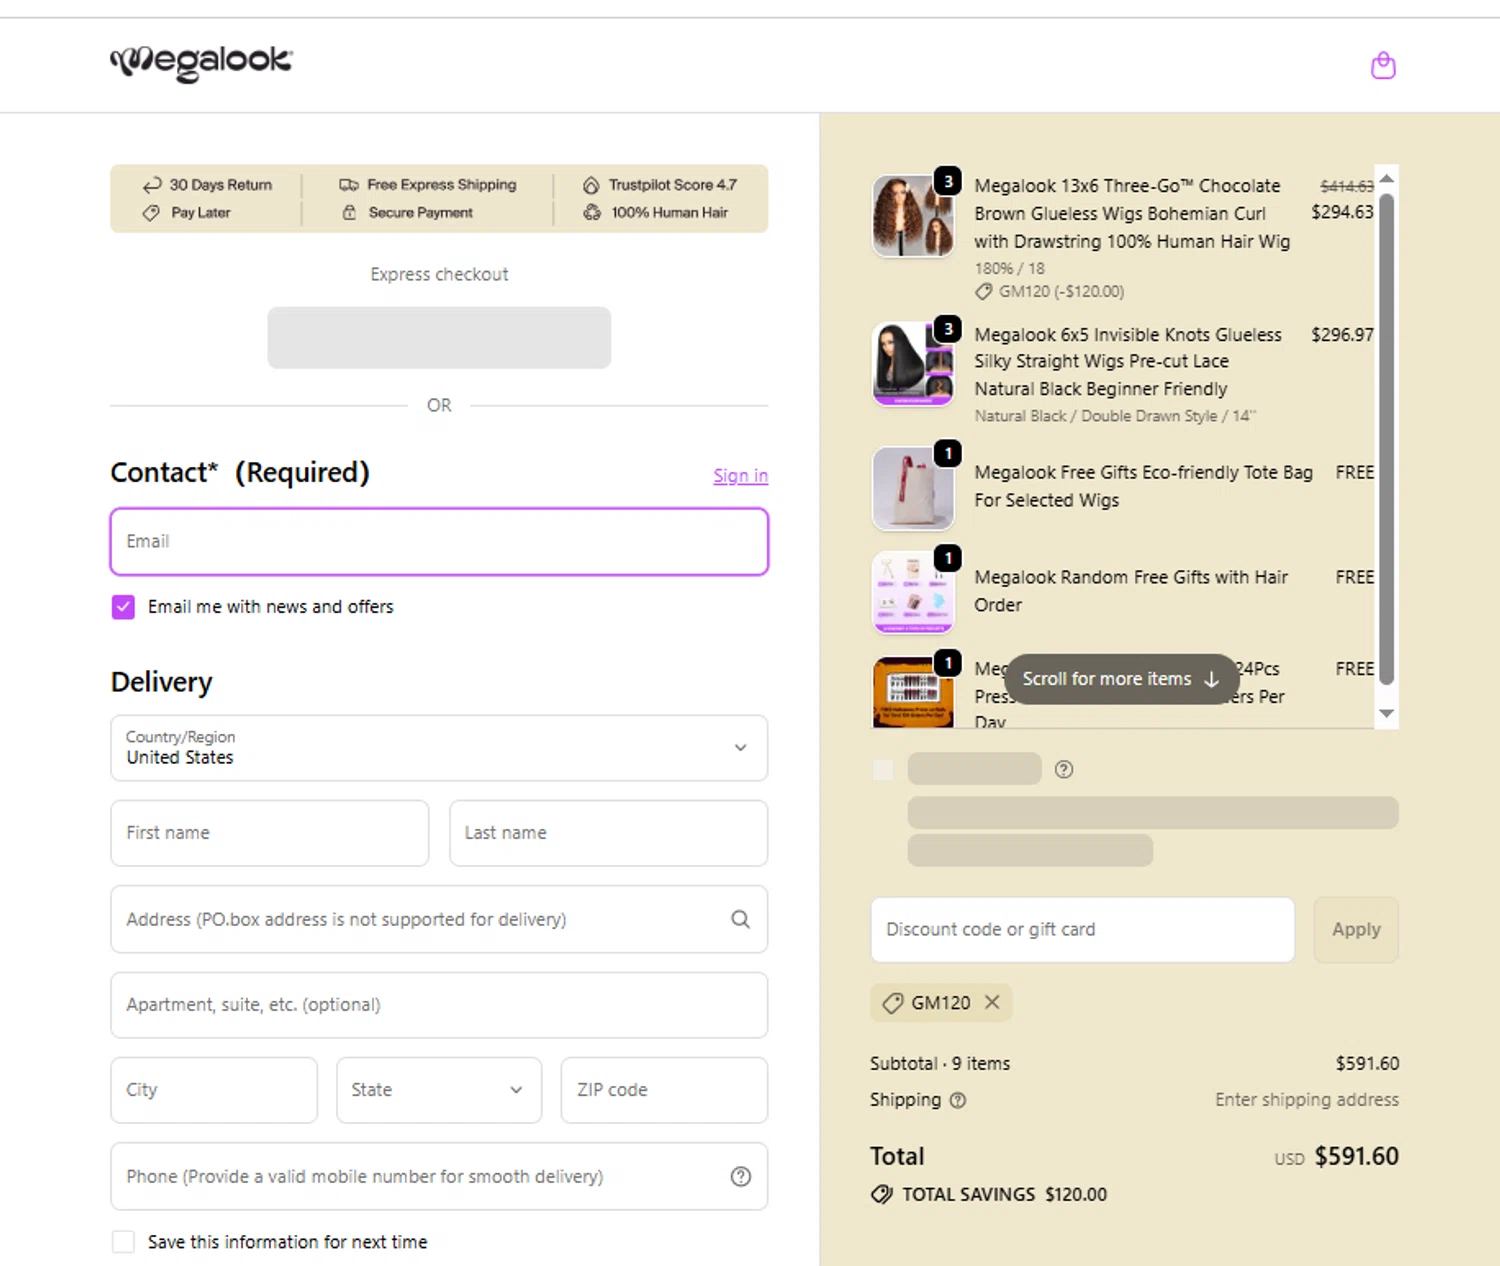
Task: Click the Pay Later tag icon
Action: tap(151, 213)
